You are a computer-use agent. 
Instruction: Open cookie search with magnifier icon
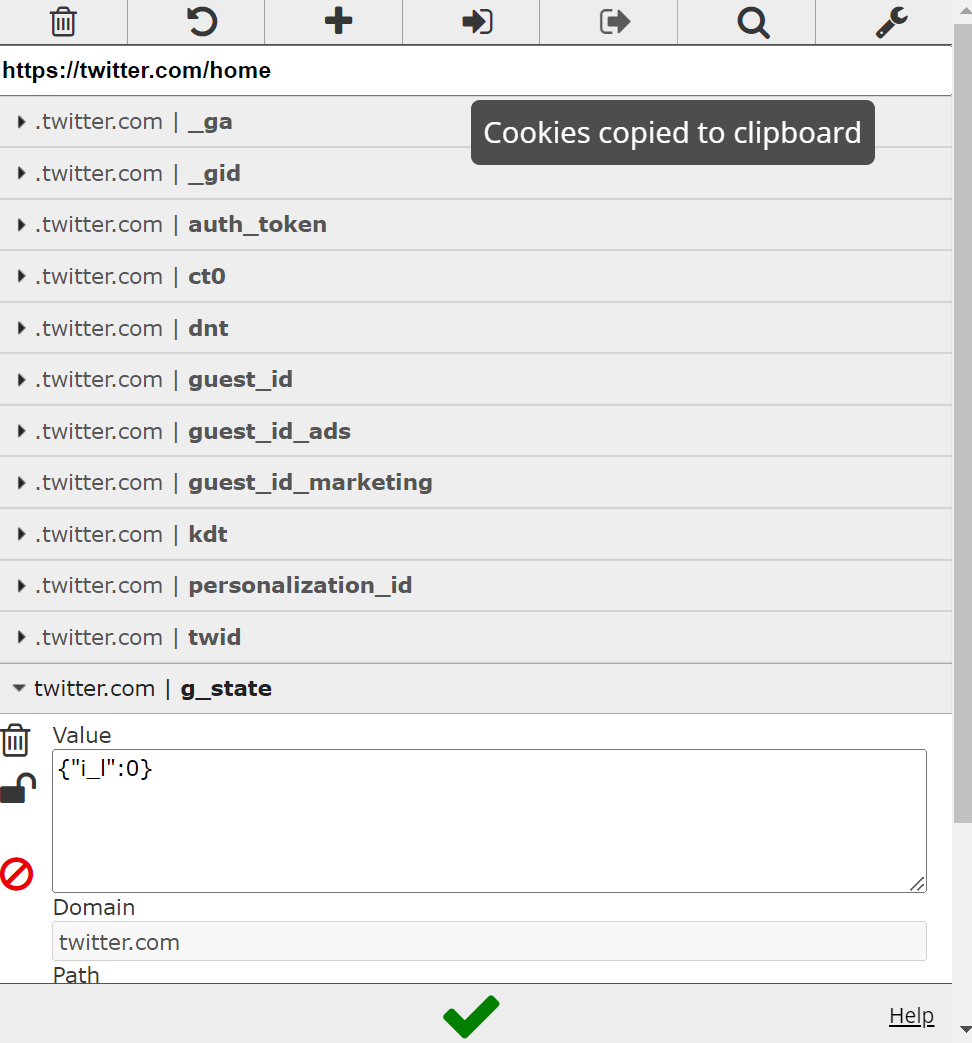click(753, 21)
